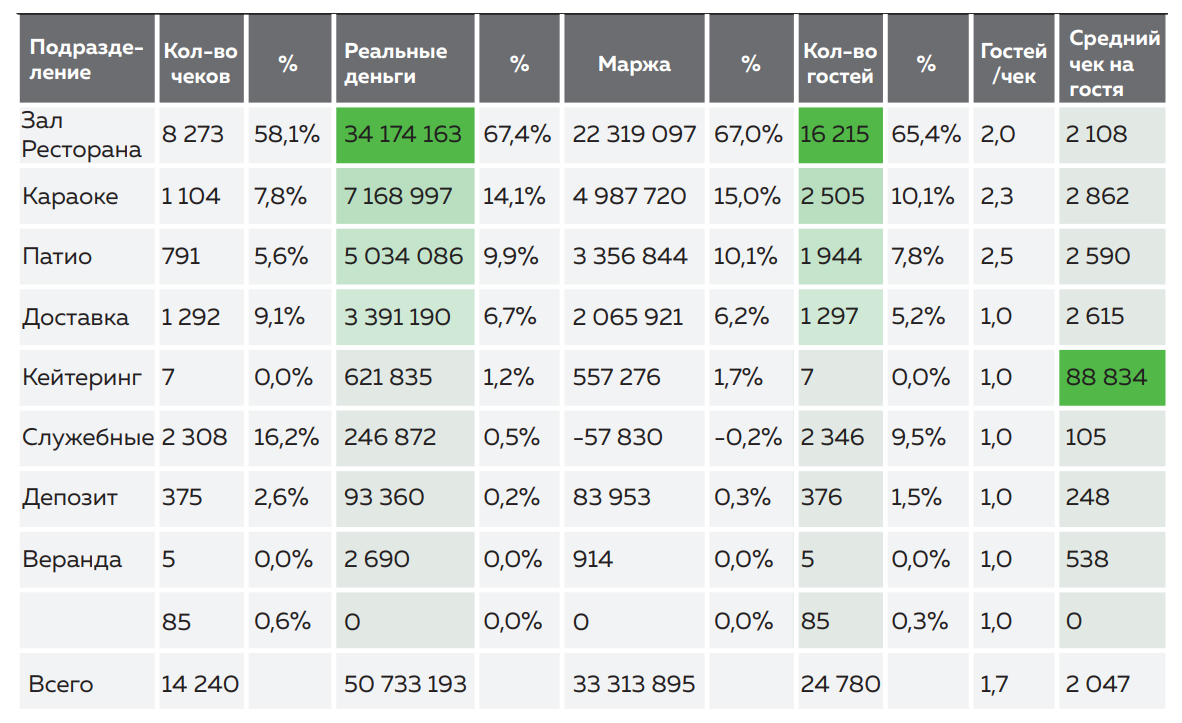
Task: Click the "Служебные" row label
Action: (88, 438)
